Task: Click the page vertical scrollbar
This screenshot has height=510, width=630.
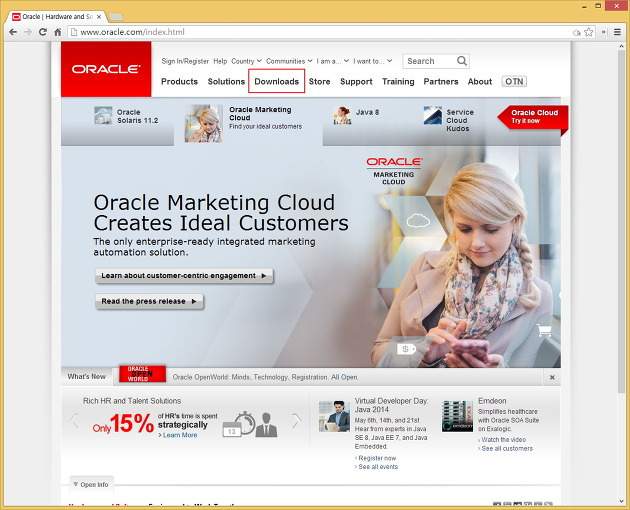Action: (622, 222)
